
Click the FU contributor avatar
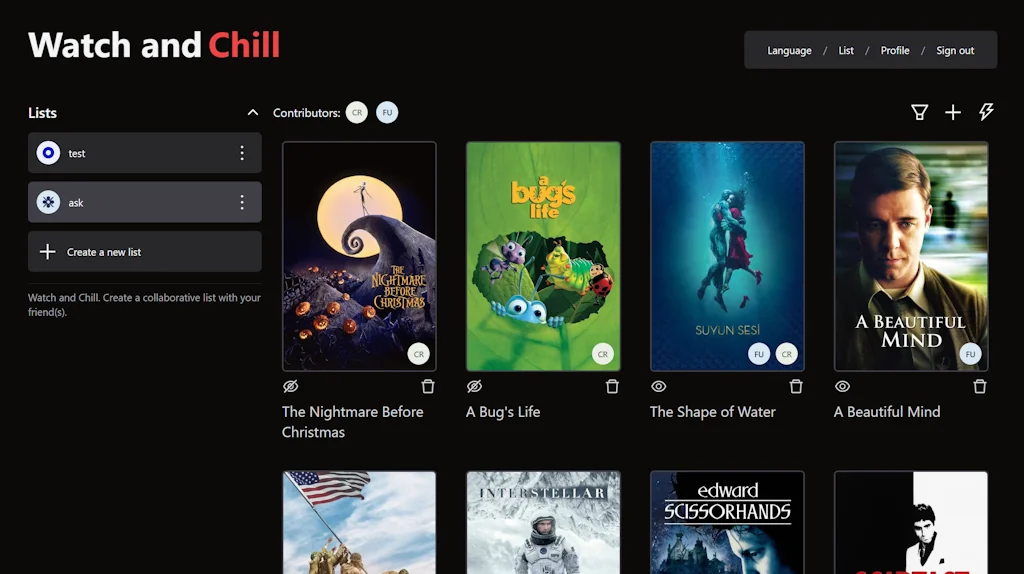coord(387,112)
